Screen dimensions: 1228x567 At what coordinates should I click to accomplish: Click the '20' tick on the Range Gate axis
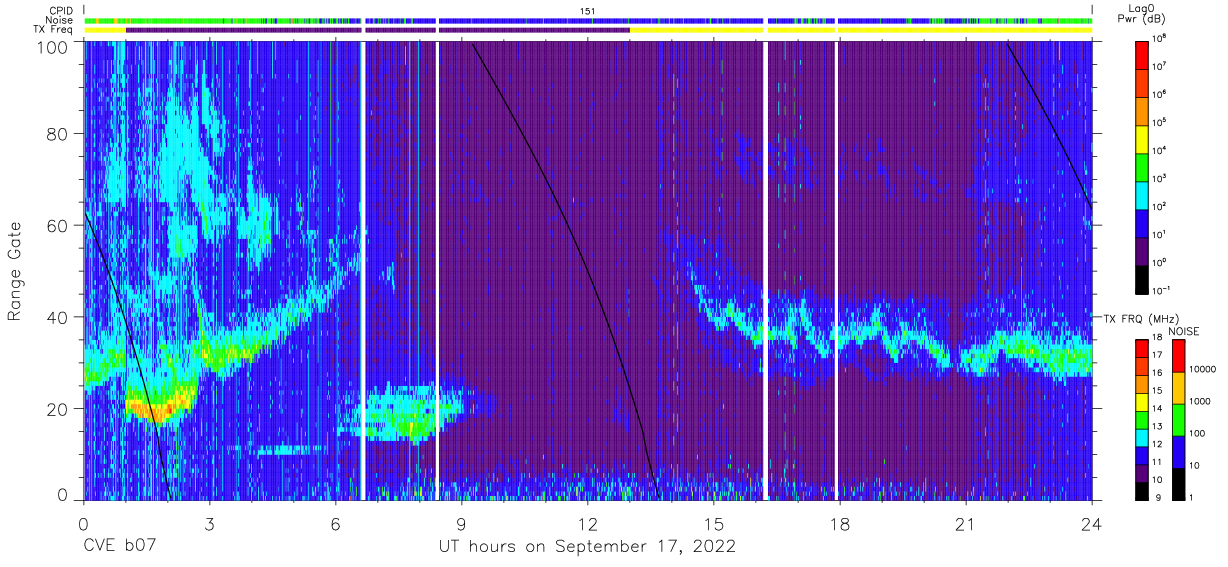click(58, 409)
